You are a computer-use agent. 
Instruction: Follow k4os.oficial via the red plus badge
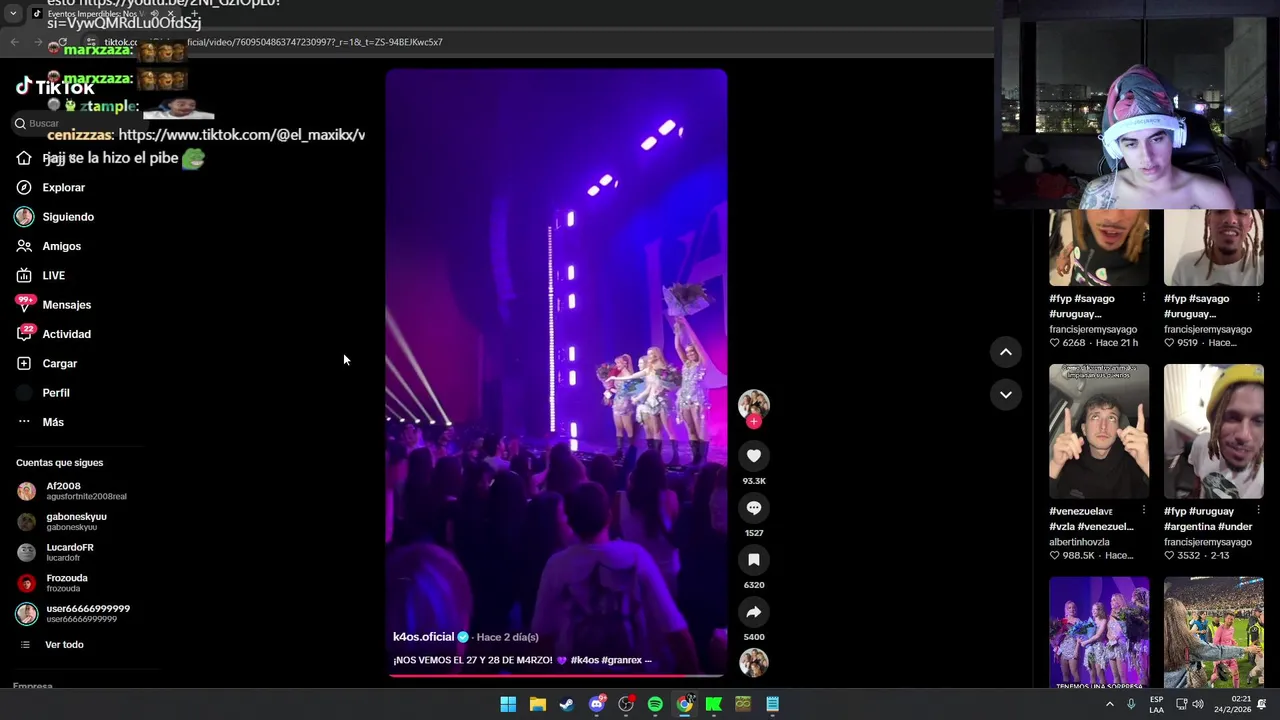pyautogui.click(x=754, y=422)
